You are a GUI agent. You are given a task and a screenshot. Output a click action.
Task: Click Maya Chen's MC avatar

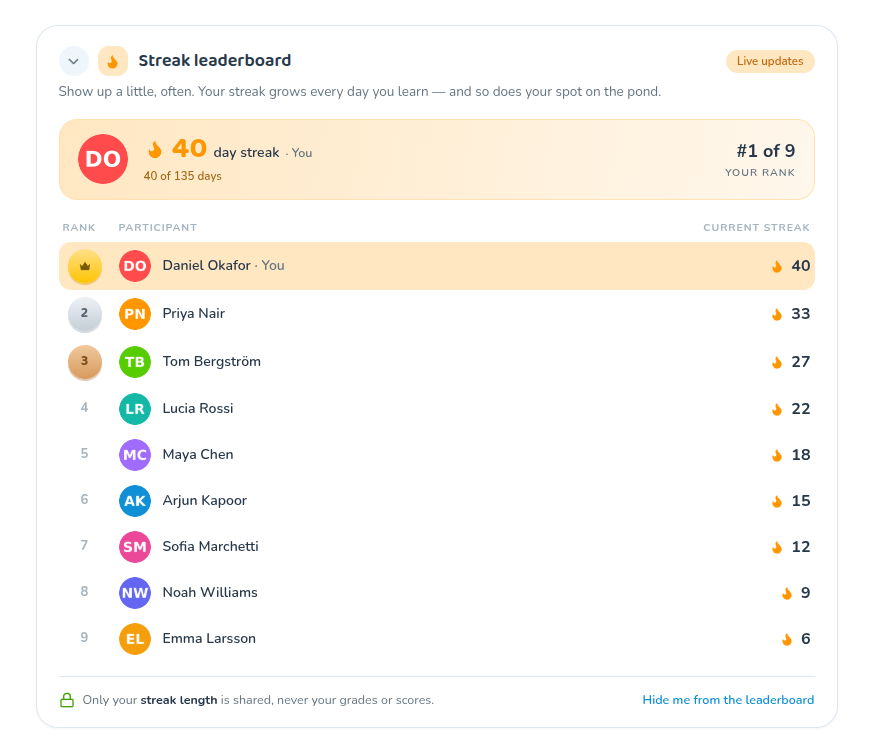pyautogui.click(x=135, y=455)
